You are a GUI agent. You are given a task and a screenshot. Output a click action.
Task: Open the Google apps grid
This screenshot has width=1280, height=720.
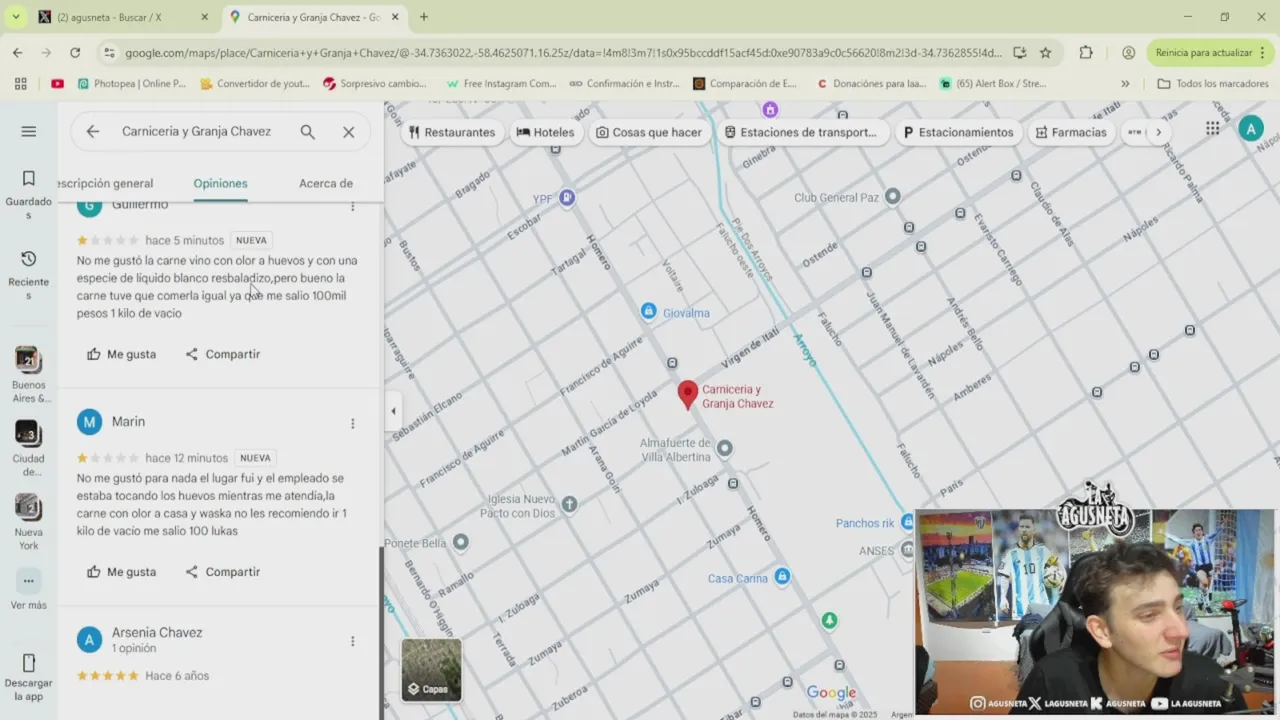click(x=1212, y=128)
